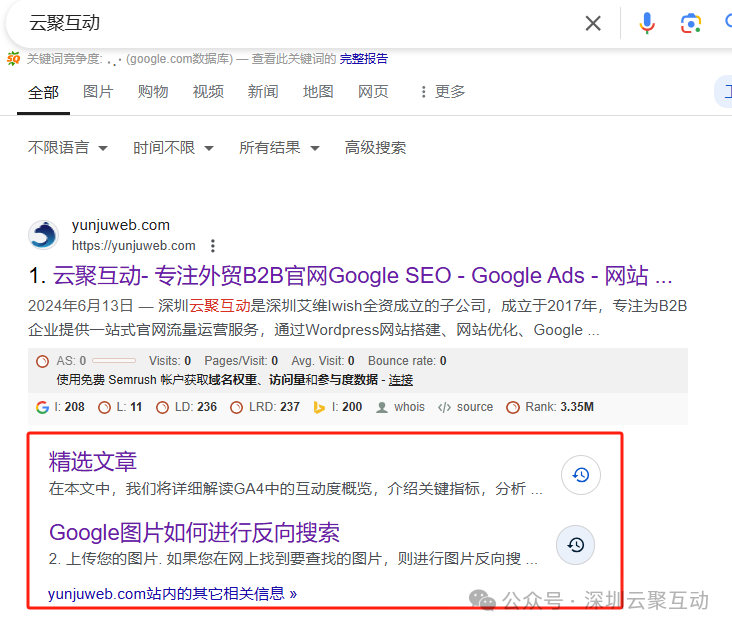Click the Rank: 3.35M metric
Viewport: 732px width, 630px height.
550,407
